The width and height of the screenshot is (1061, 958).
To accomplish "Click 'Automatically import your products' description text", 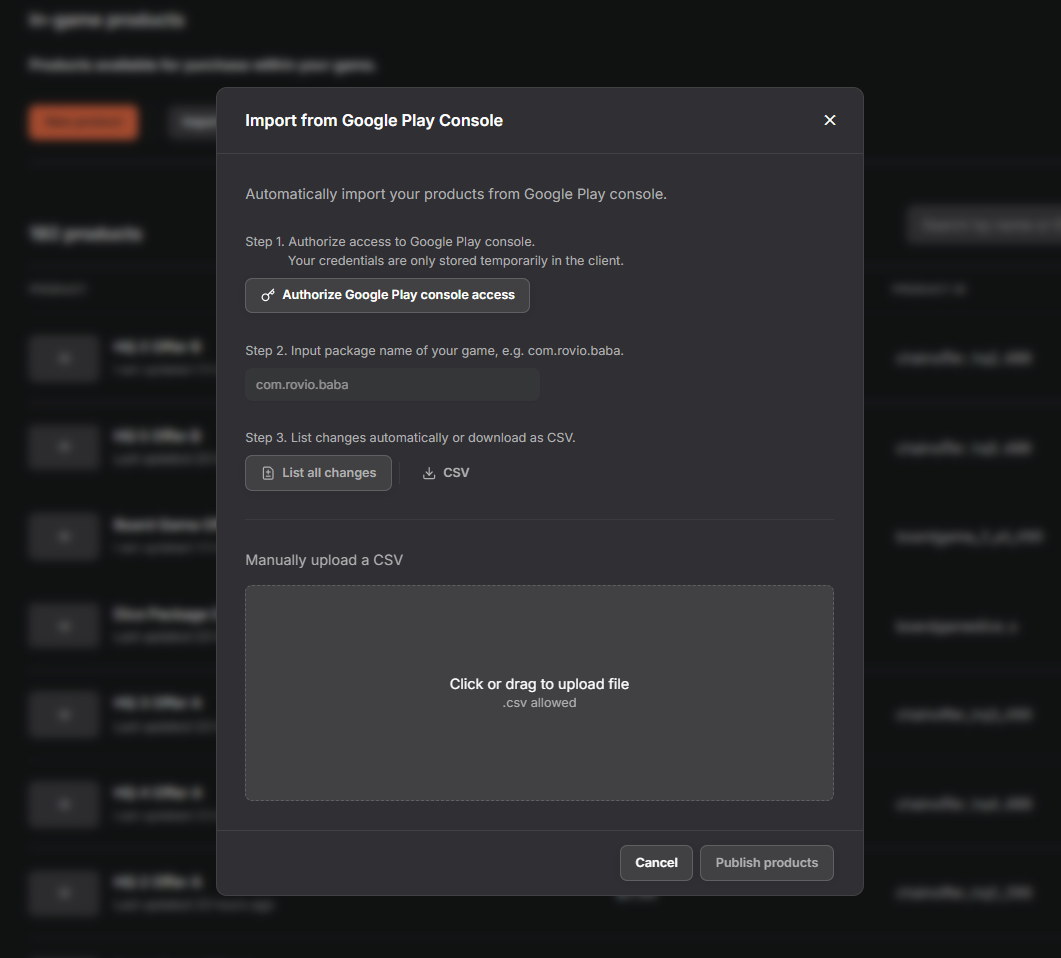I will [x=456, y=194].
